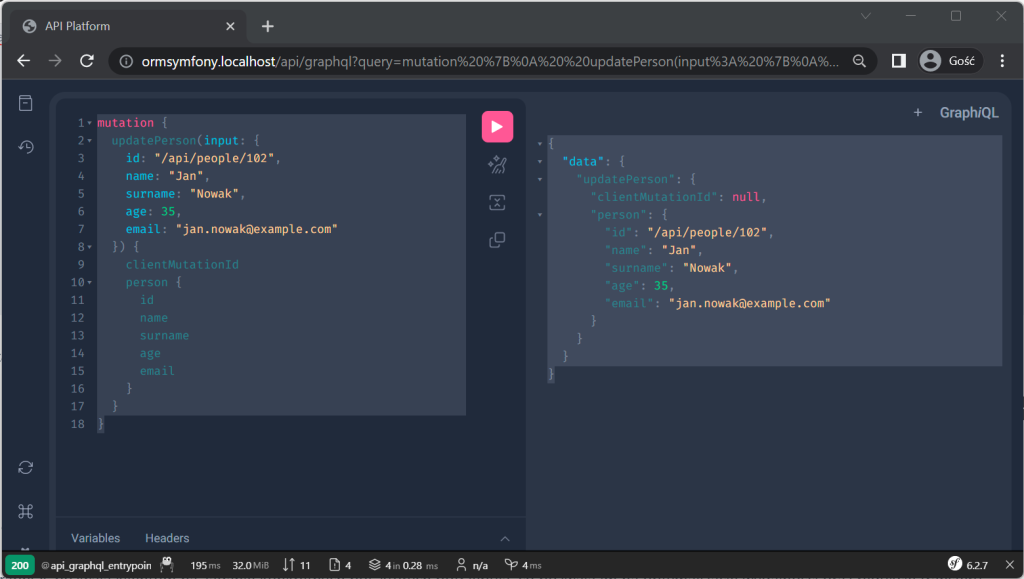
Task: Go forward in the browser
Action: (x=55, y=61)
